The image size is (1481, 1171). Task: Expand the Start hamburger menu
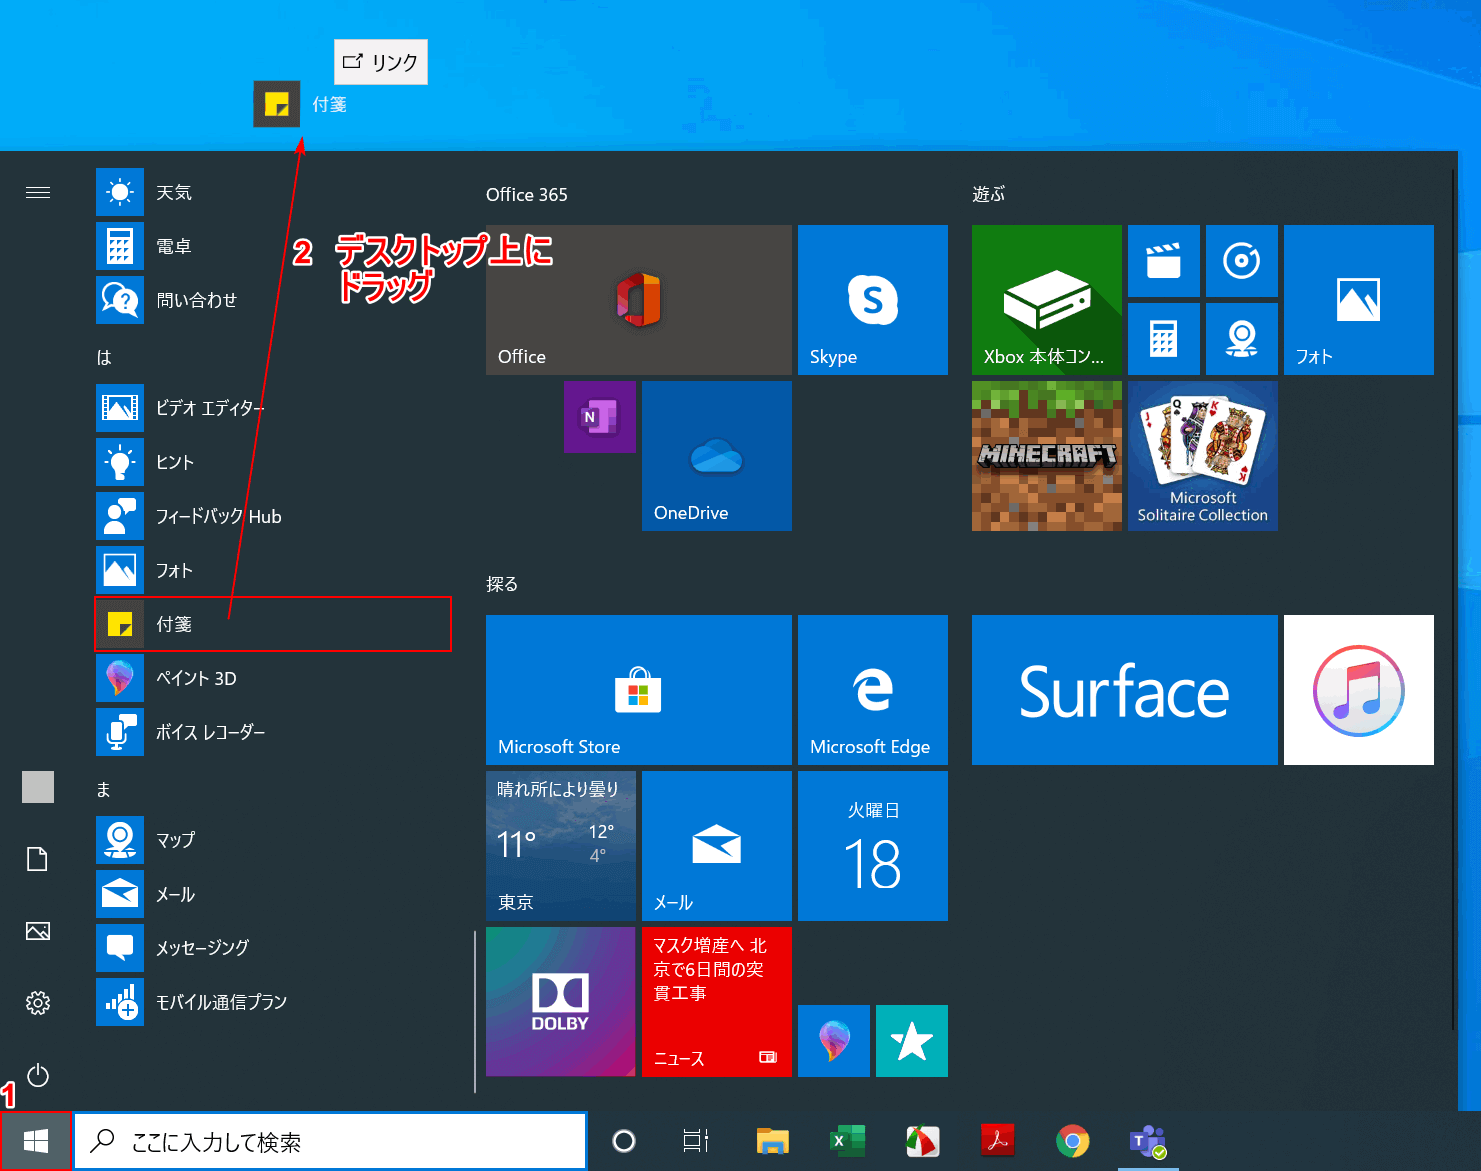point(38,192)
